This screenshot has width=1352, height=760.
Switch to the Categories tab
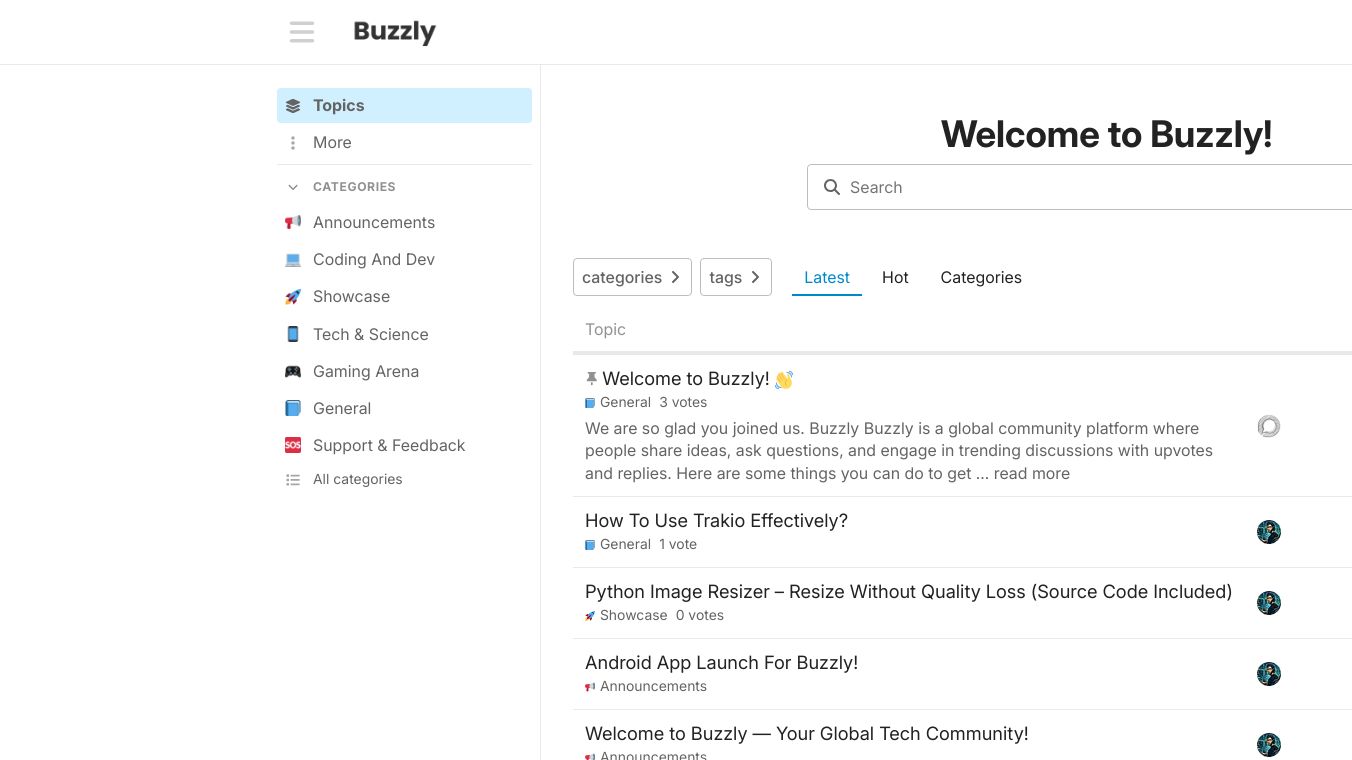(x=981, y=277)
